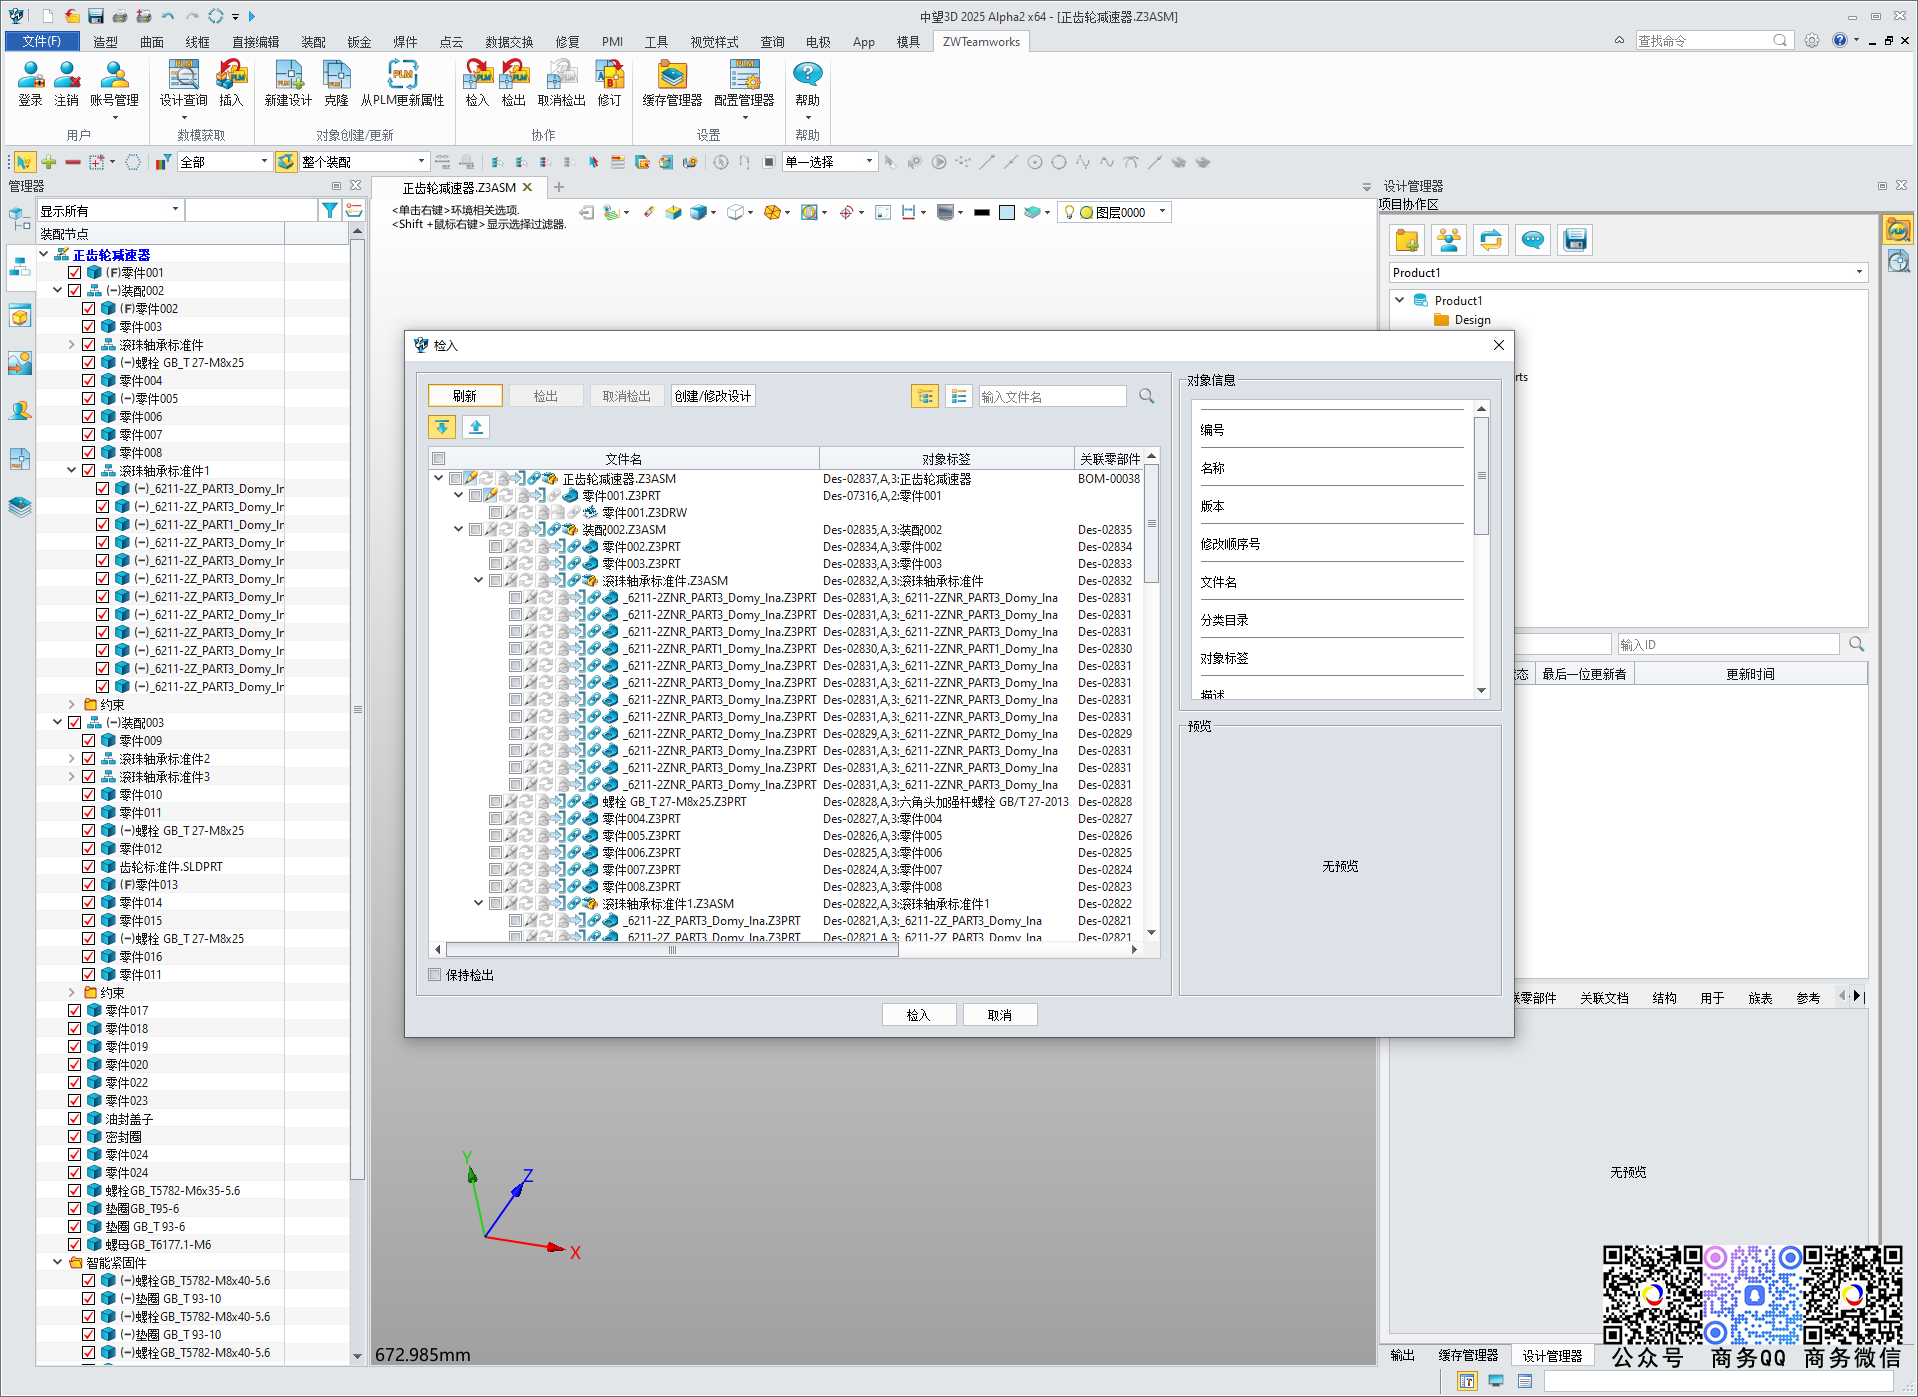
Task: Toggle the header select-all checkbox in file list
Action: 438,459
